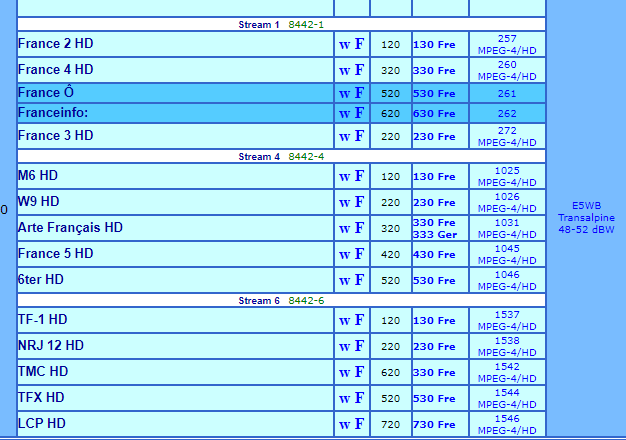
Task: Open the w link in France 3 HD row
Action: click(345, 137)
